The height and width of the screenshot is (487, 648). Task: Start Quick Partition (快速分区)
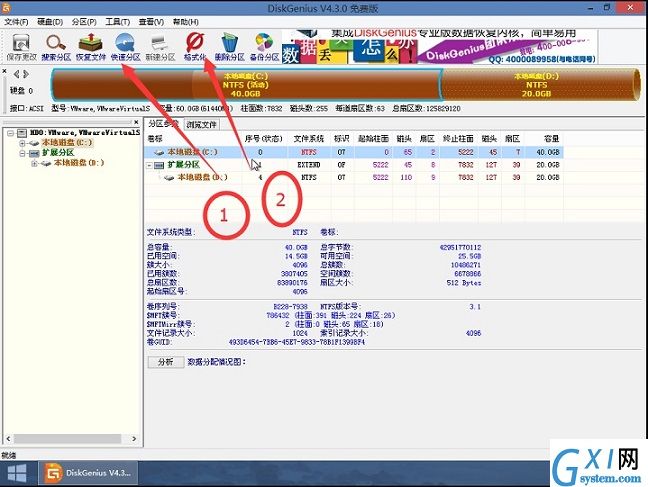[125, 48]
